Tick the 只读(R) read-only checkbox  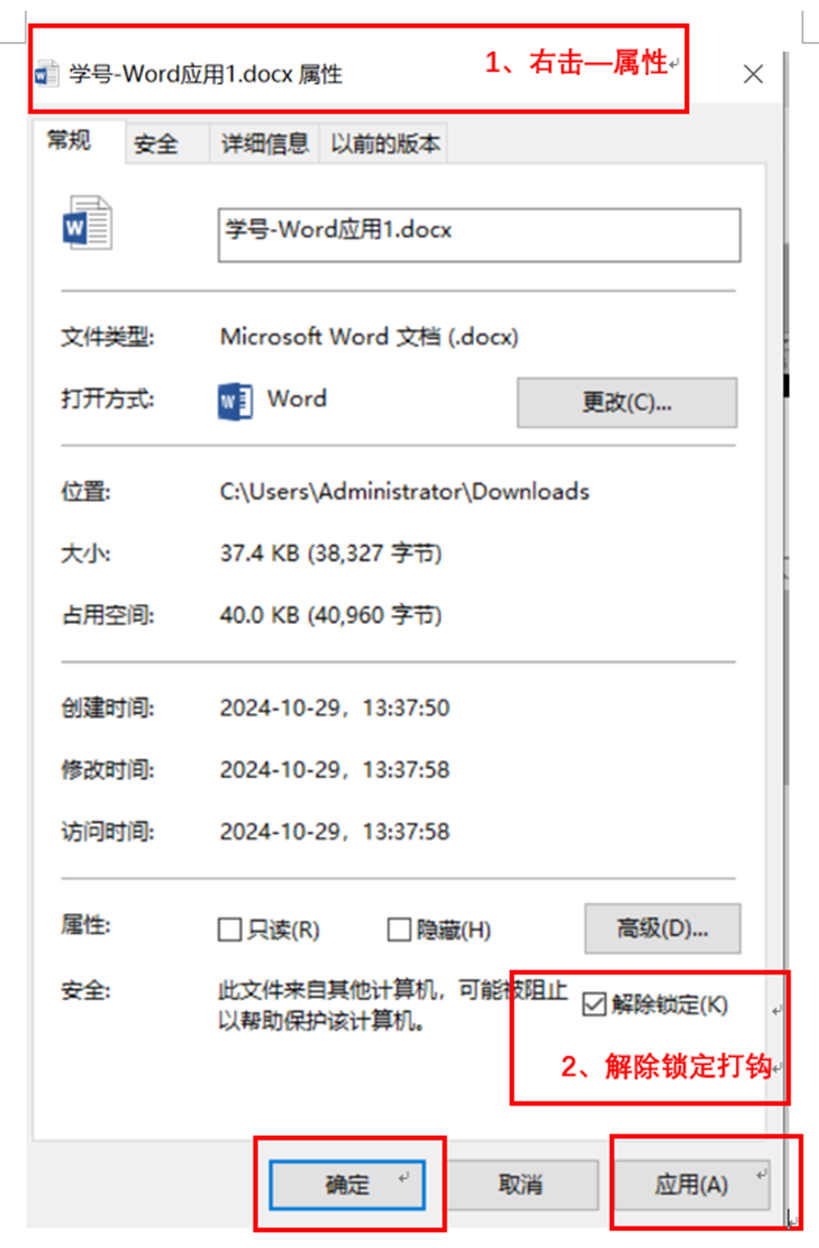pos(230,930)
